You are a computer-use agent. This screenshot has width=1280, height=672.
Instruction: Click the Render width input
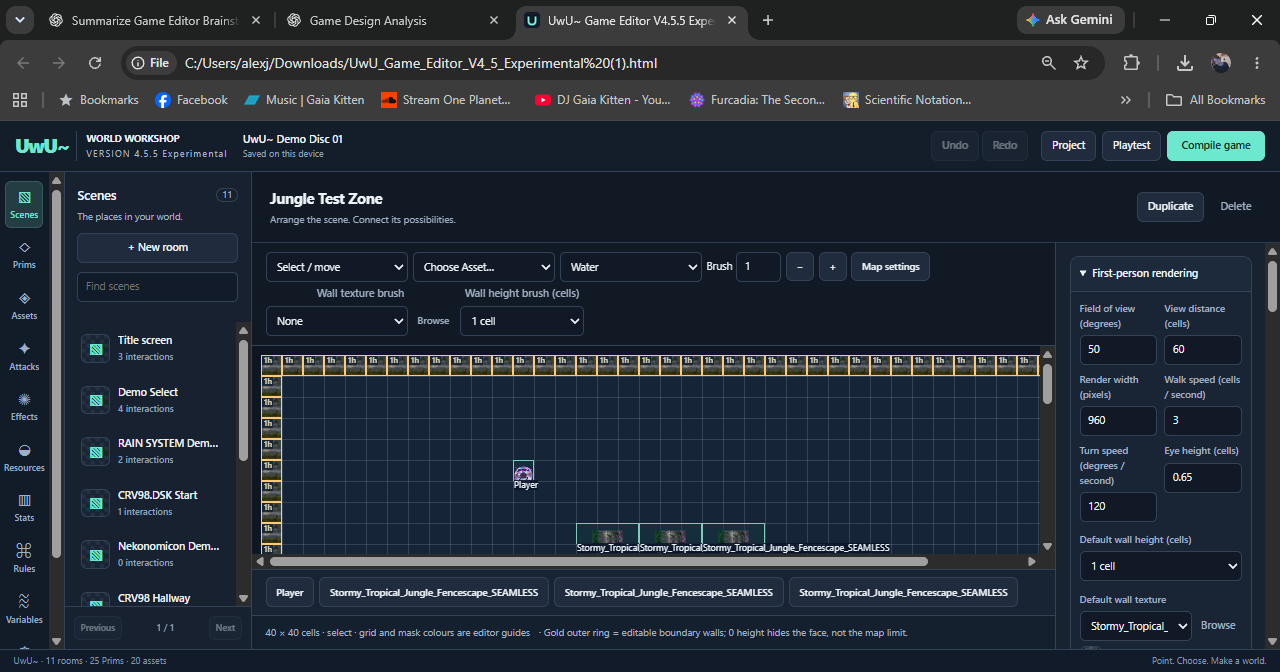(x=1118, y=421)
